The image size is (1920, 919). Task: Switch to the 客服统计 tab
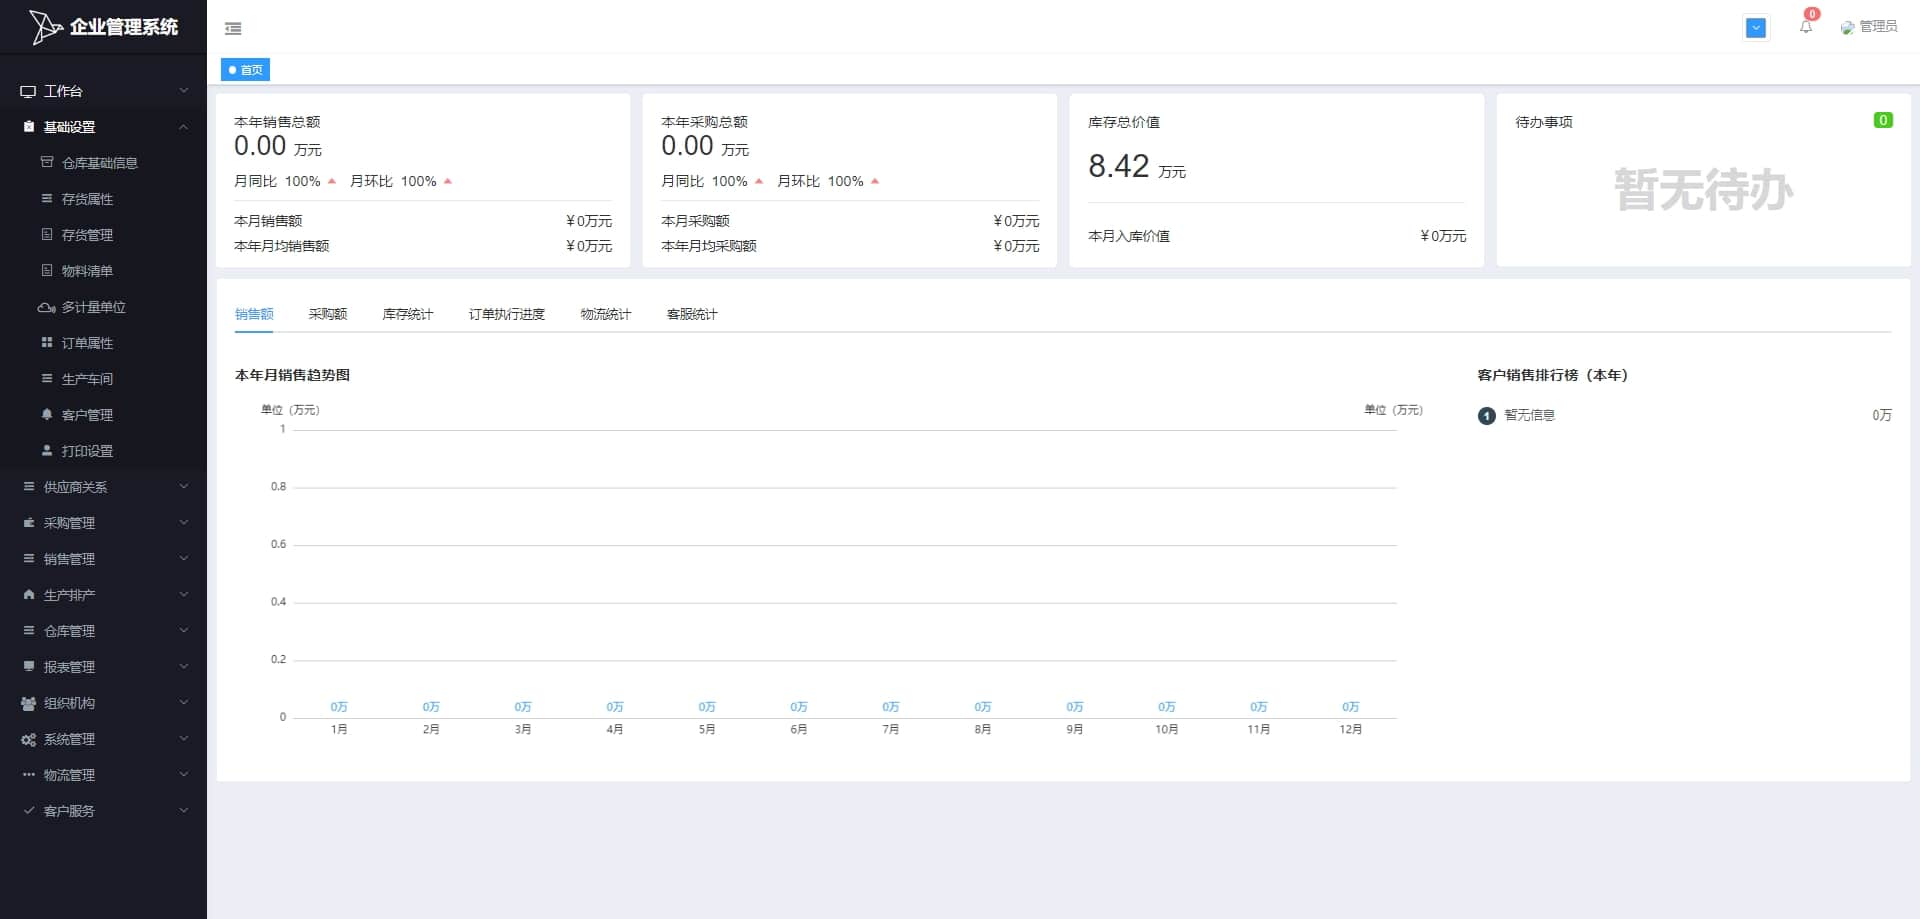tap(692, 314)
